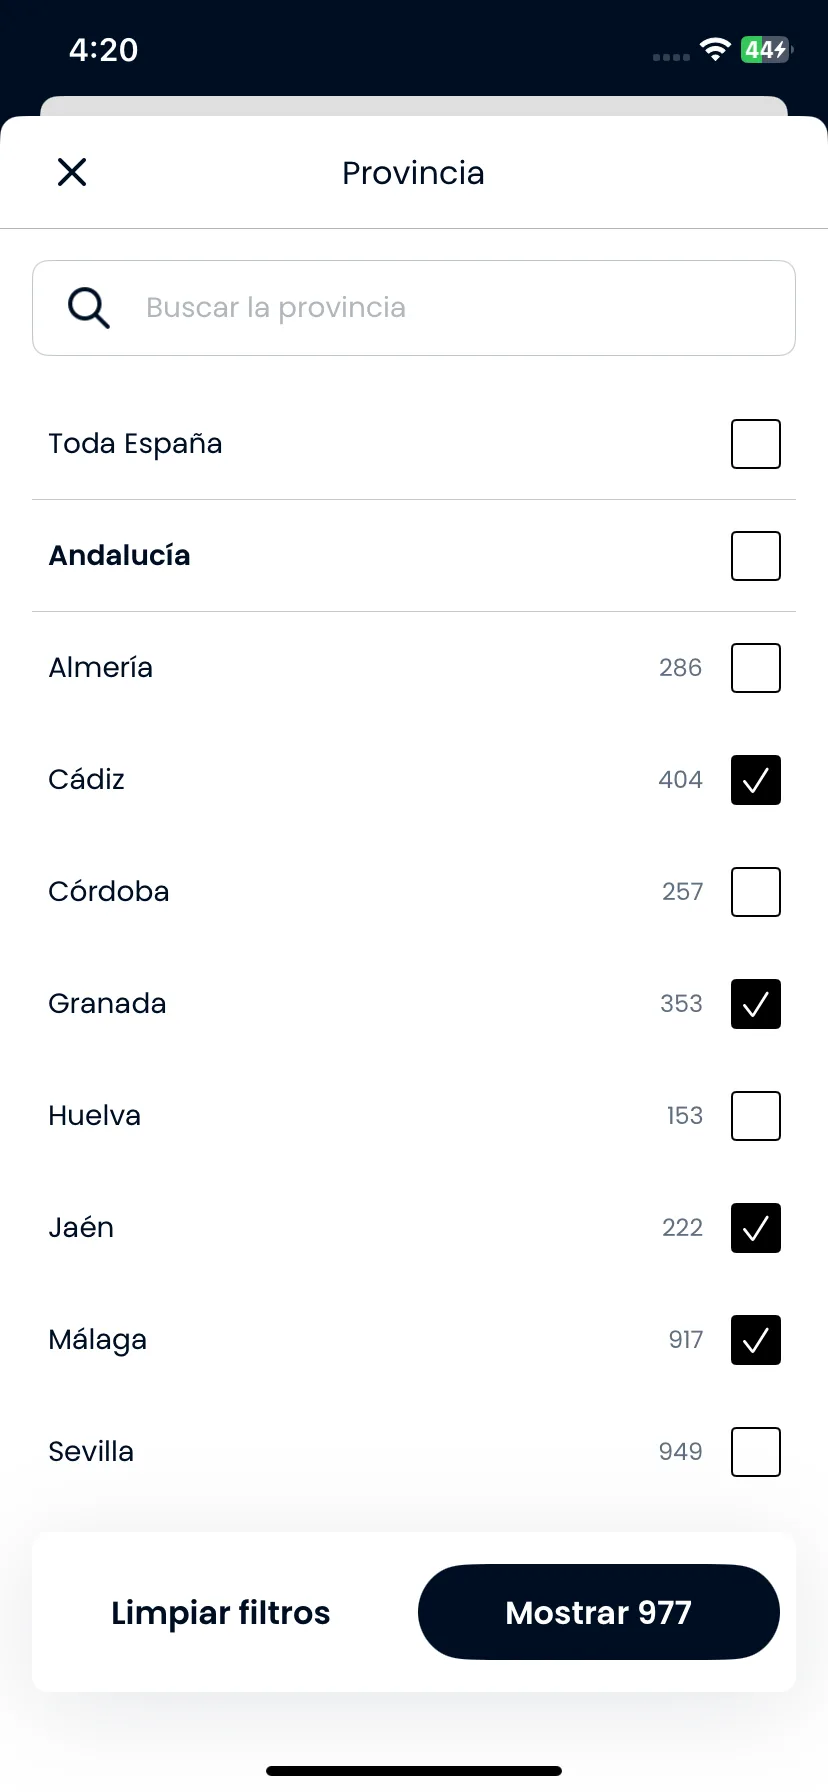Deselect Granada province checkbox
828x1792 pixels.
756,1004
